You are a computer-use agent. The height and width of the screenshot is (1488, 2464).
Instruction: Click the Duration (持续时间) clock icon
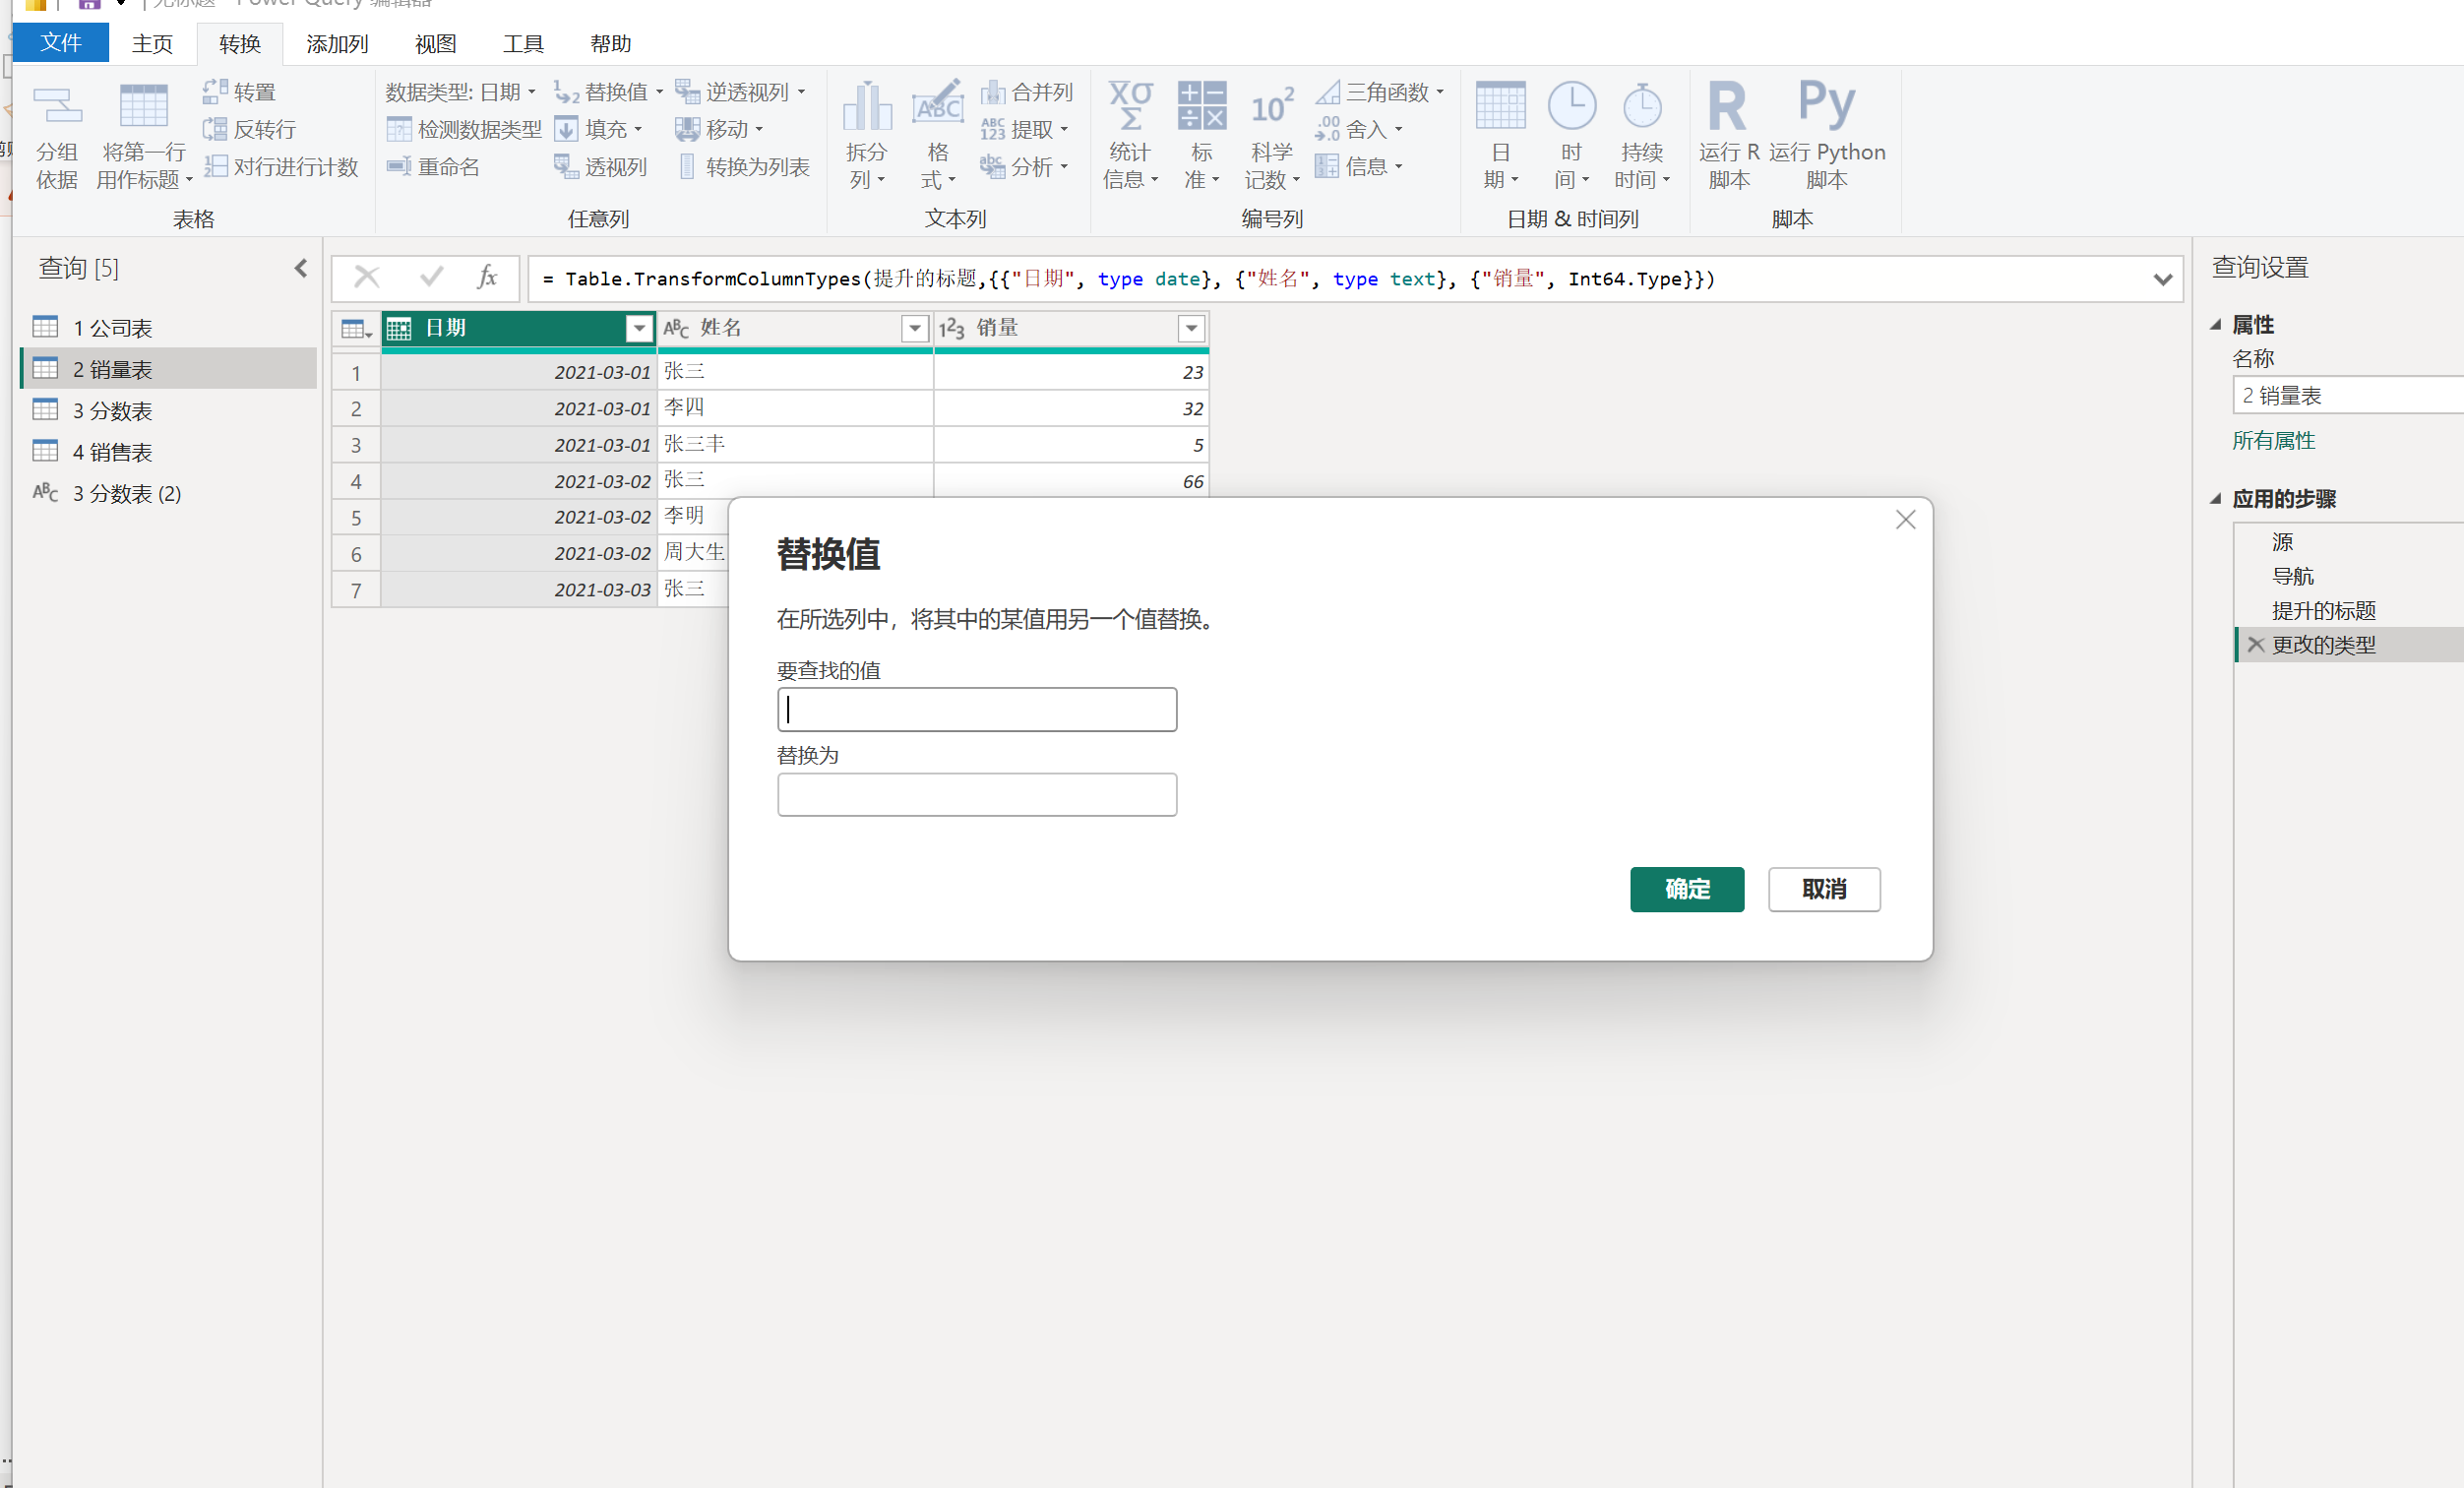click(1641, 108)
